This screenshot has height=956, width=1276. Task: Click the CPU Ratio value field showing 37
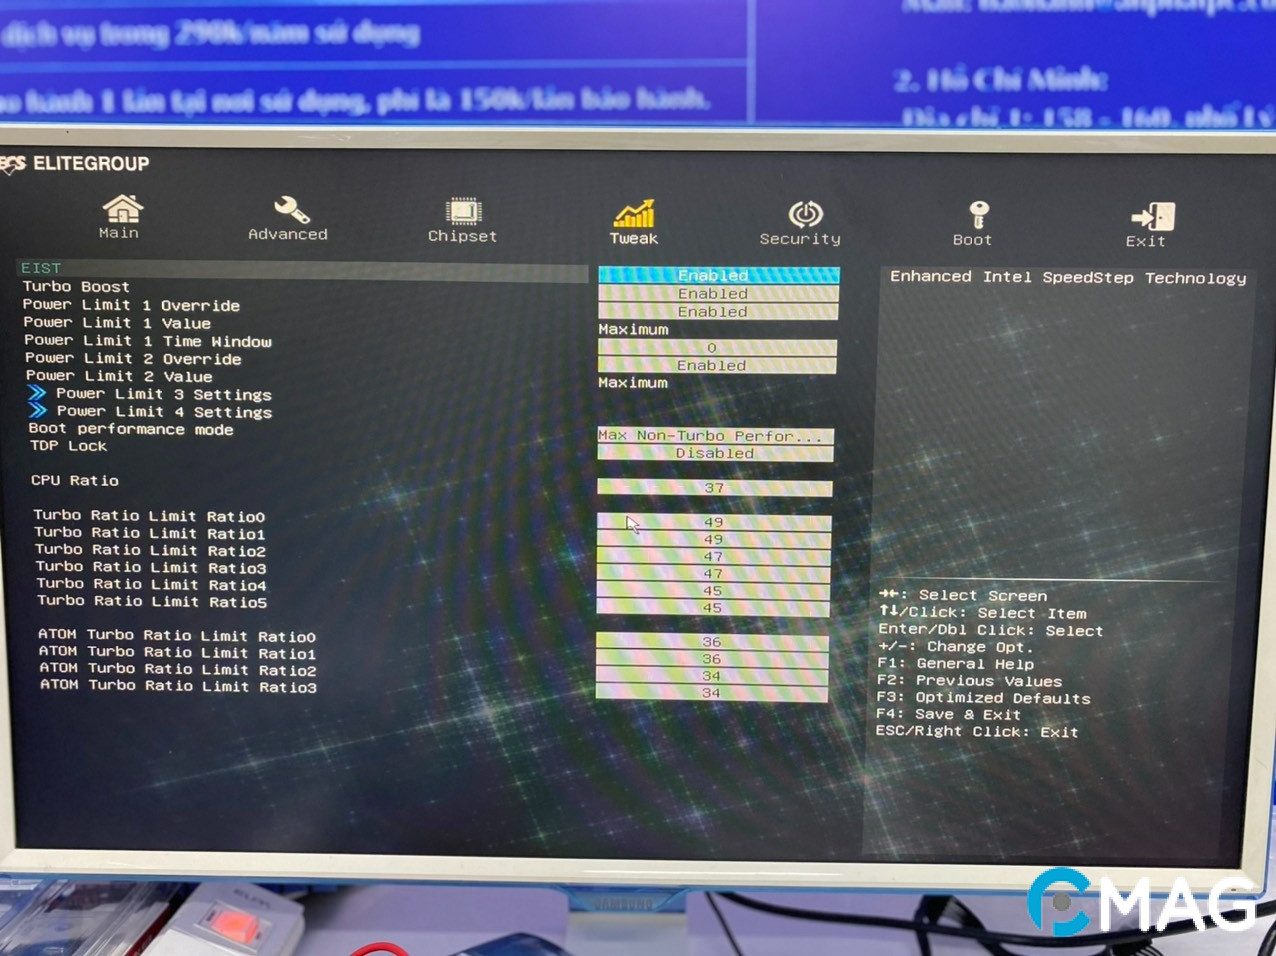[x=713, y=488]
